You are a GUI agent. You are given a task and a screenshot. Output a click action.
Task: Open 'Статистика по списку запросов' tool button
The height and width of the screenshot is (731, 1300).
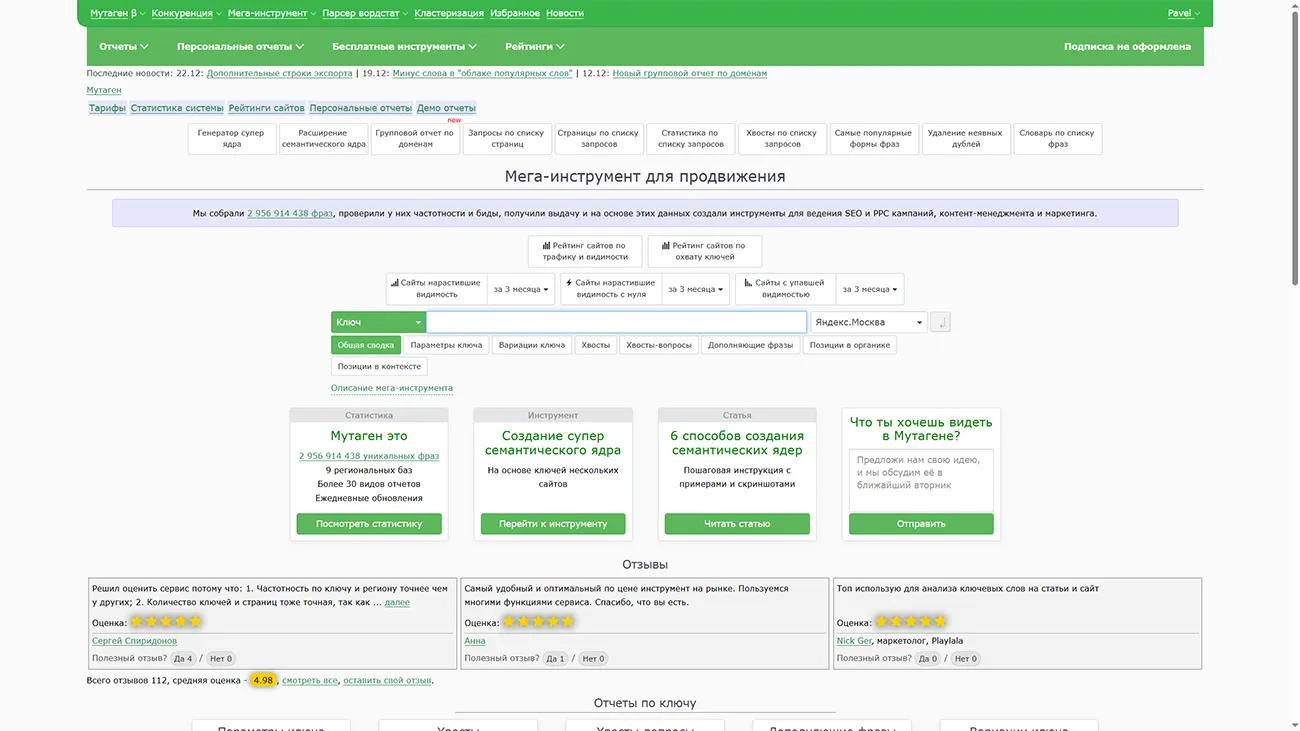point(691,139)
